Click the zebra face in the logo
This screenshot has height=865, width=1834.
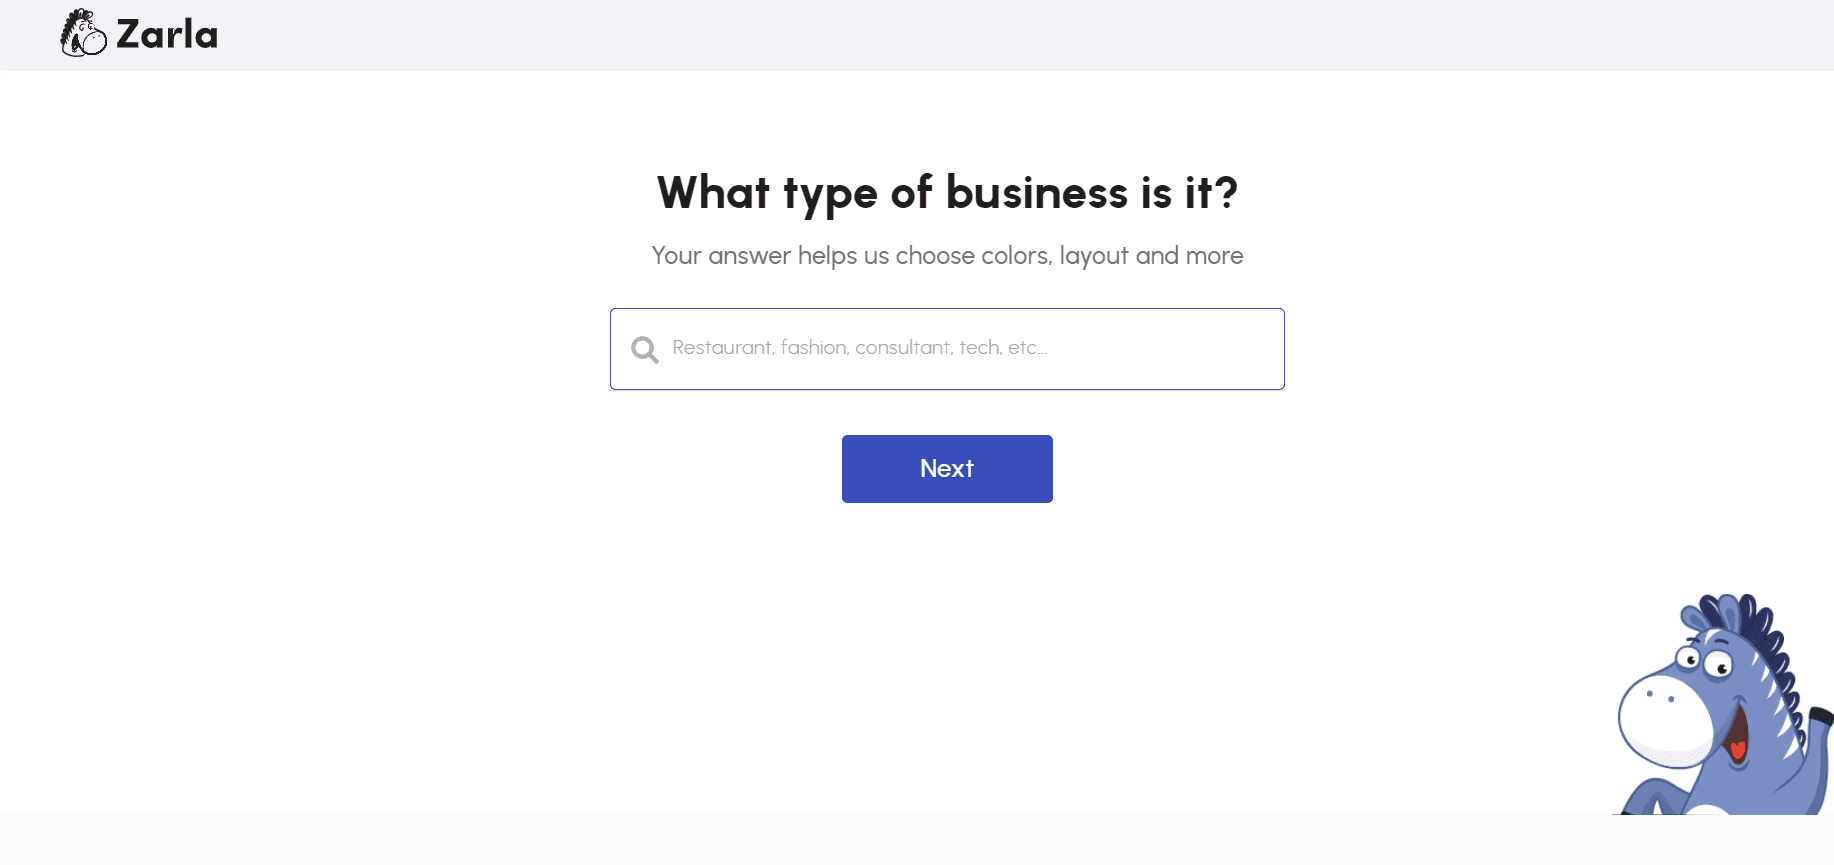coord(82,33)
